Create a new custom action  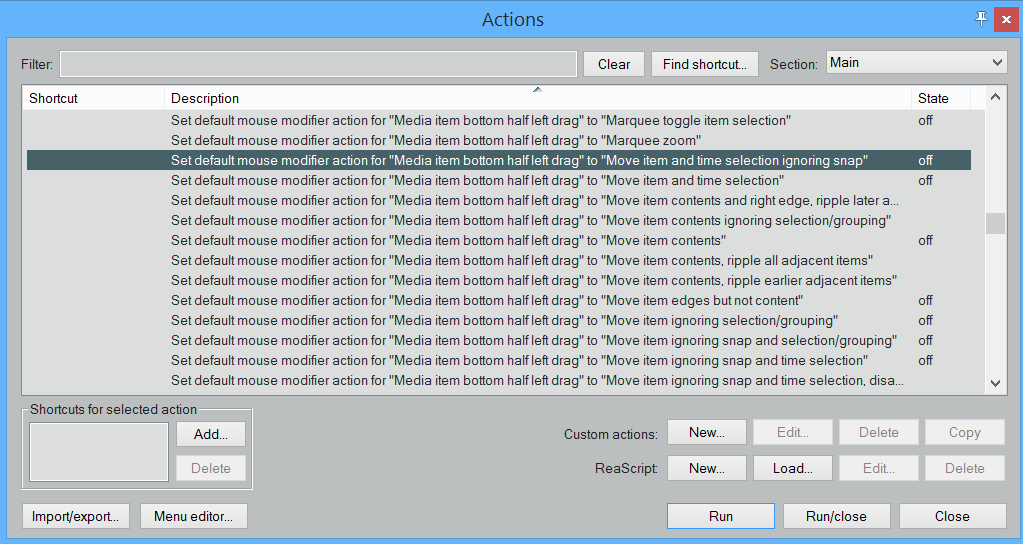706,433
